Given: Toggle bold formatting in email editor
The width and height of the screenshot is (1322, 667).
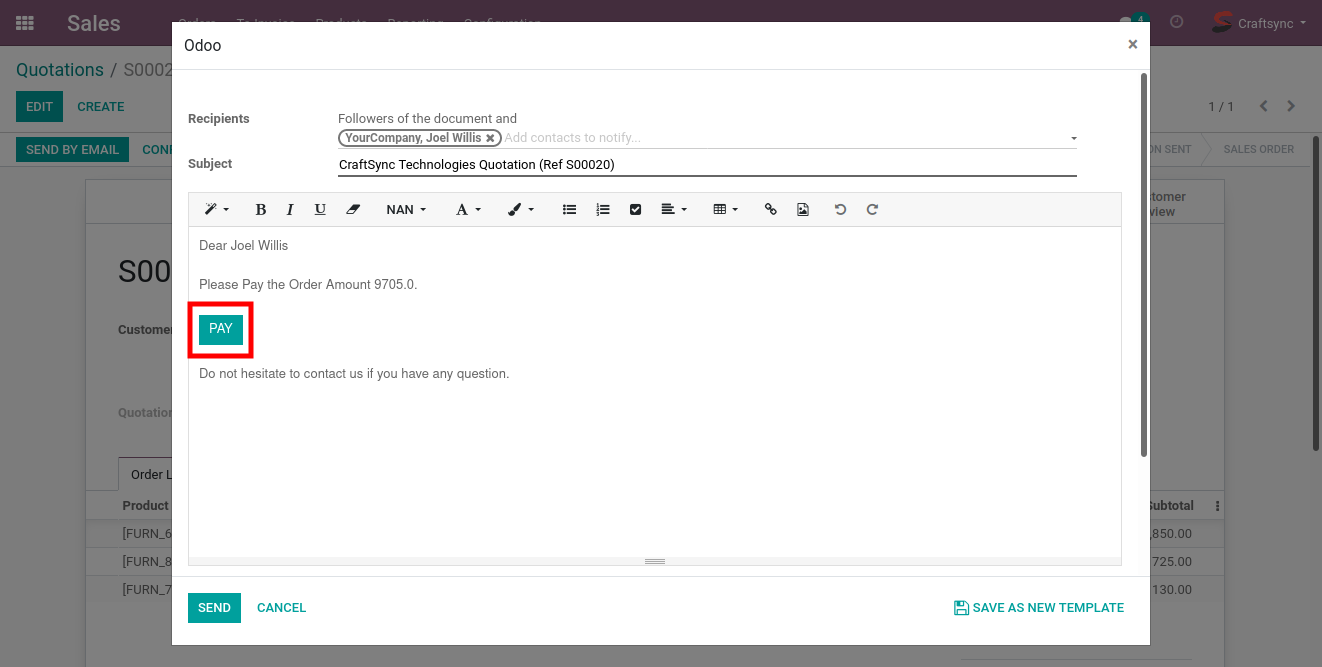Looking at the screenshot, I should [x=261, y=210].
